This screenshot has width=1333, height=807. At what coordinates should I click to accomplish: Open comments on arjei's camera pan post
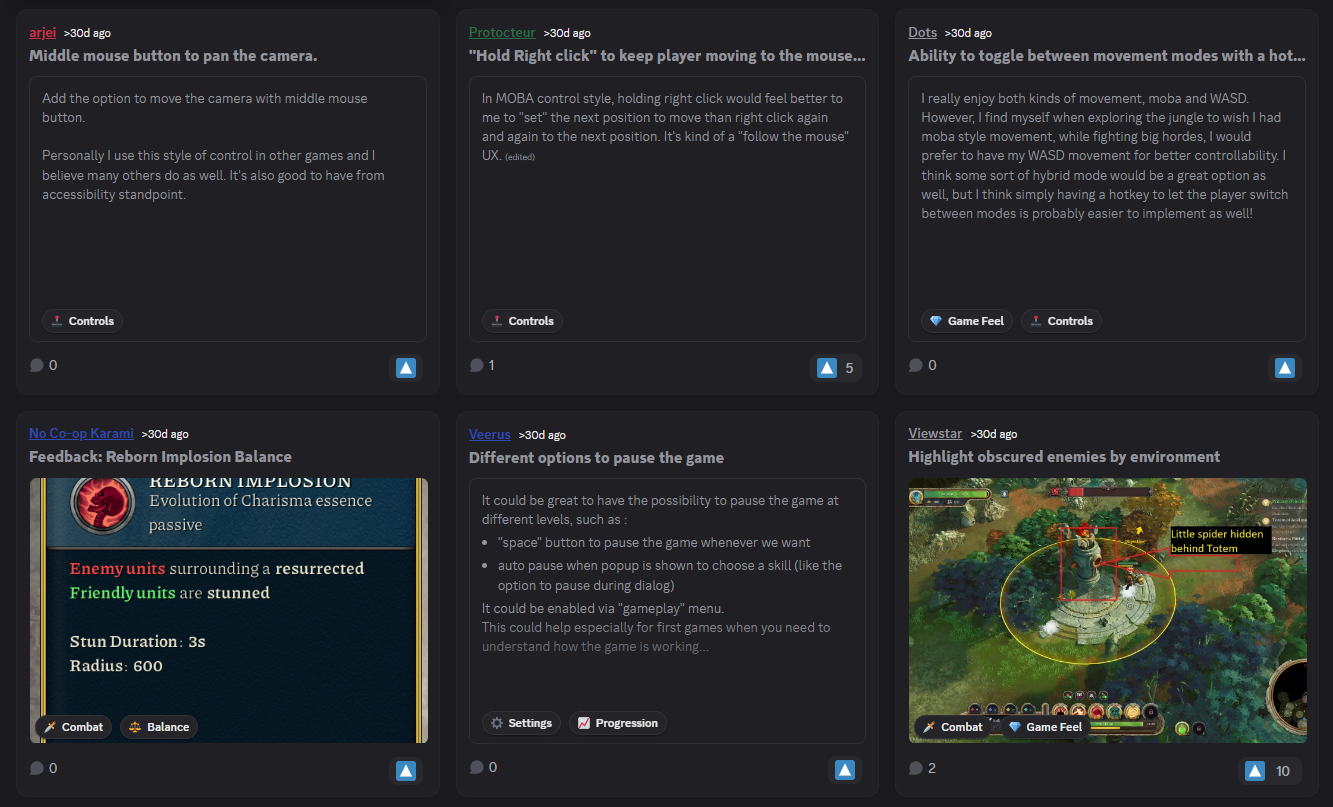pyautogui.click(x=44, y=366)
